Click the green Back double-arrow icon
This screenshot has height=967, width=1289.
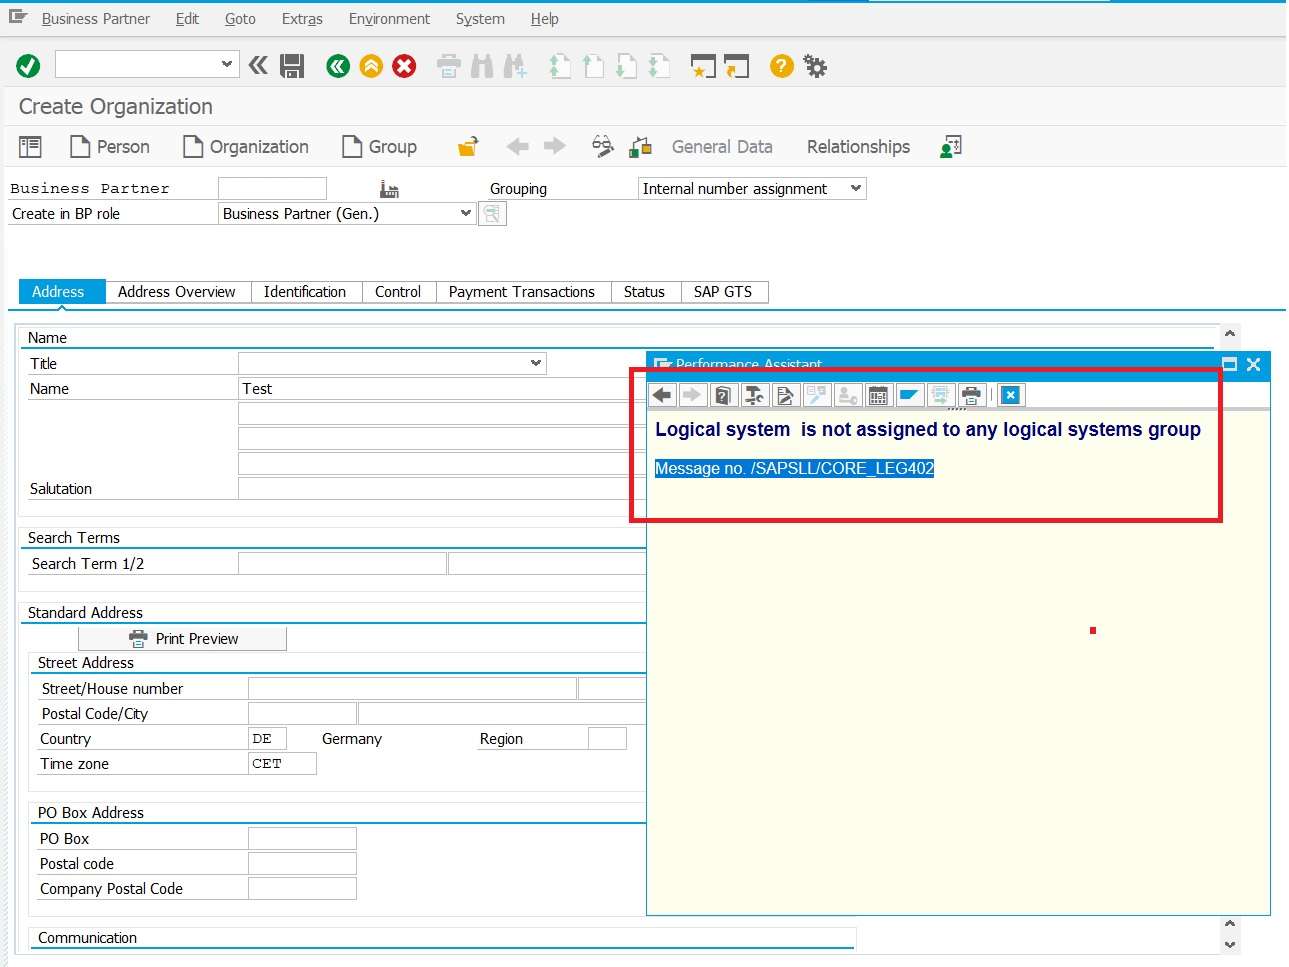pyautogui.click(x=338, y=66)
